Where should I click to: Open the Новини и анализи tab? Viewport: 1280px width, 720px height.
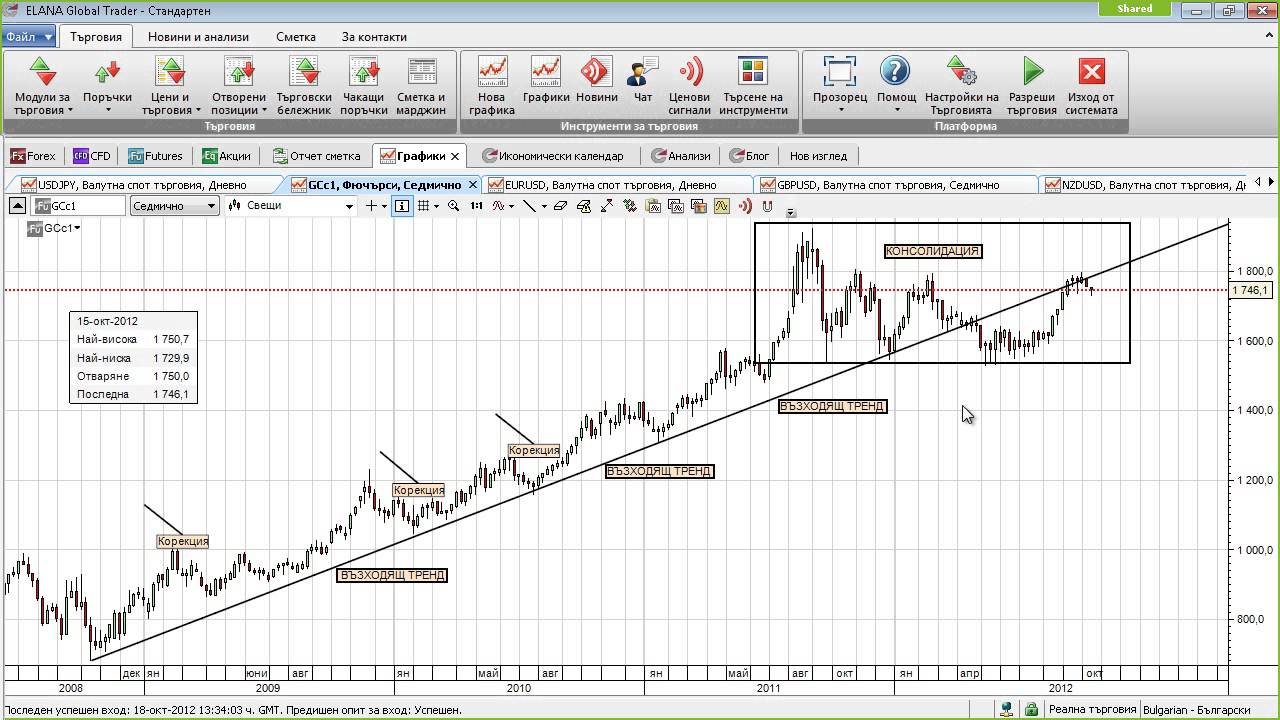(198, 36)
